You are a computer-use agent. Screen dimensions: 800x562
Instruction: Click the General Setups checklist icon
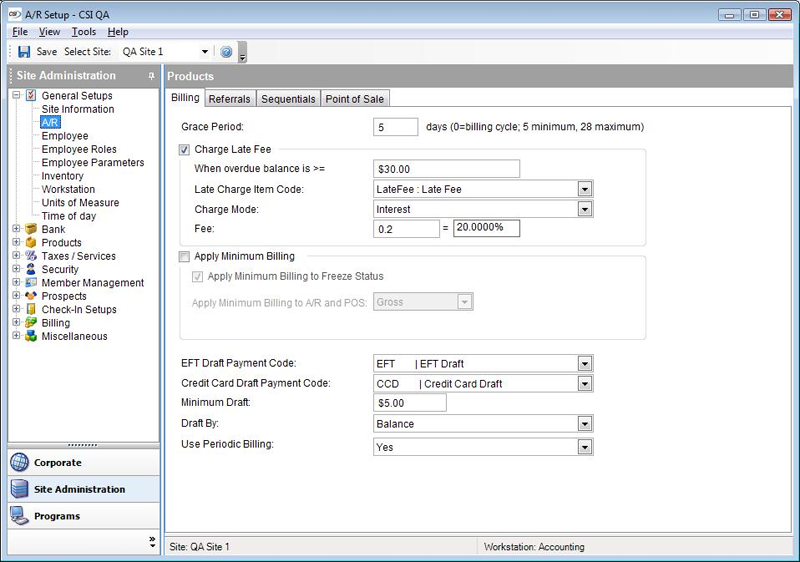coord(31,95)
